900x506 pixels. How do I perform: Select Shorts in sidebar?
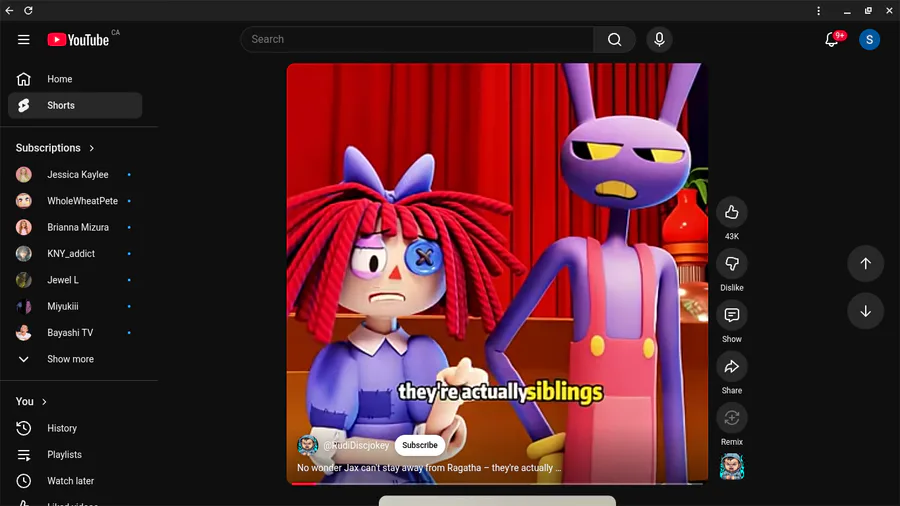tap(75, 106)
